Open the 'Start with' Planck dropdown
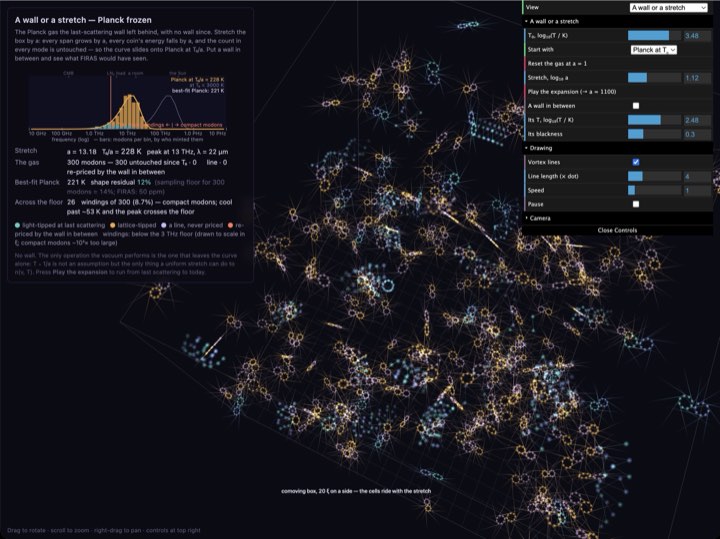The image size is (720, 539). tap(653, 50)
